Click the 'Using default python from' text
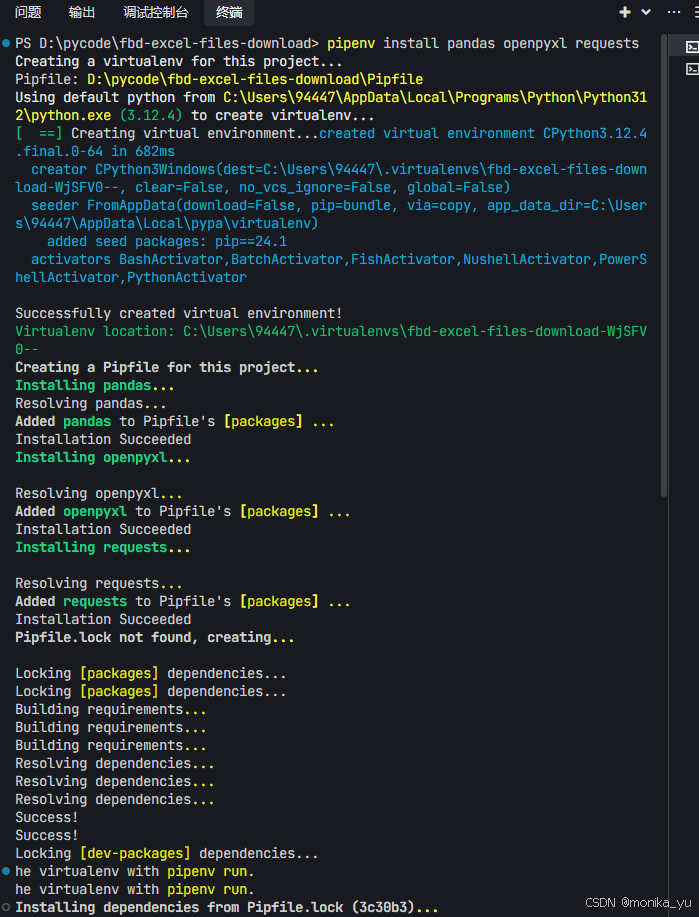699x917 pixels. click(115, 98)
